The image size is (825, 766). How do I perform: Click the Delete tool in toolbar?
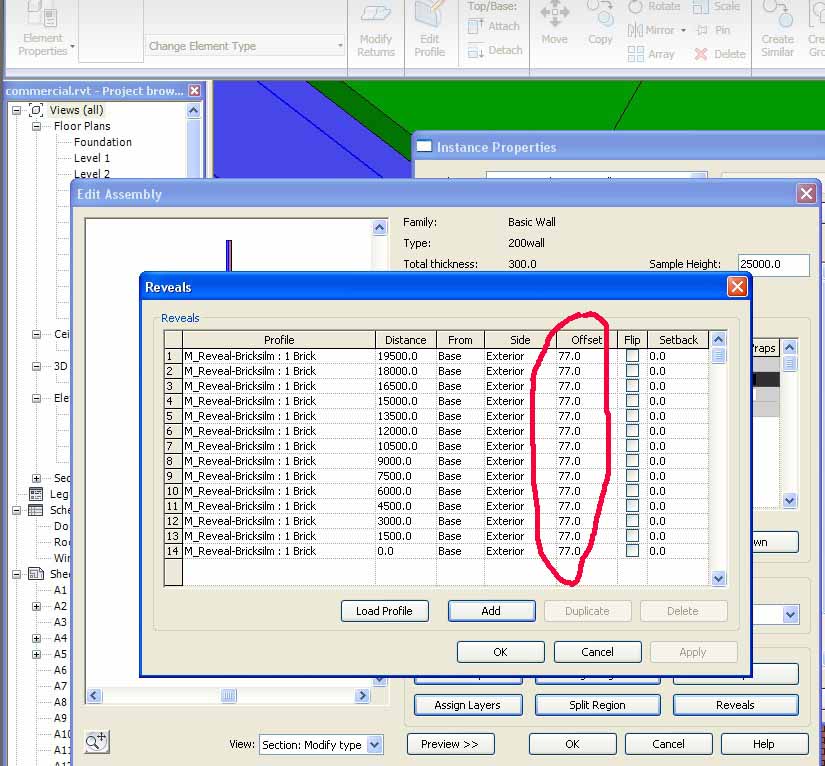pos(720,54)
